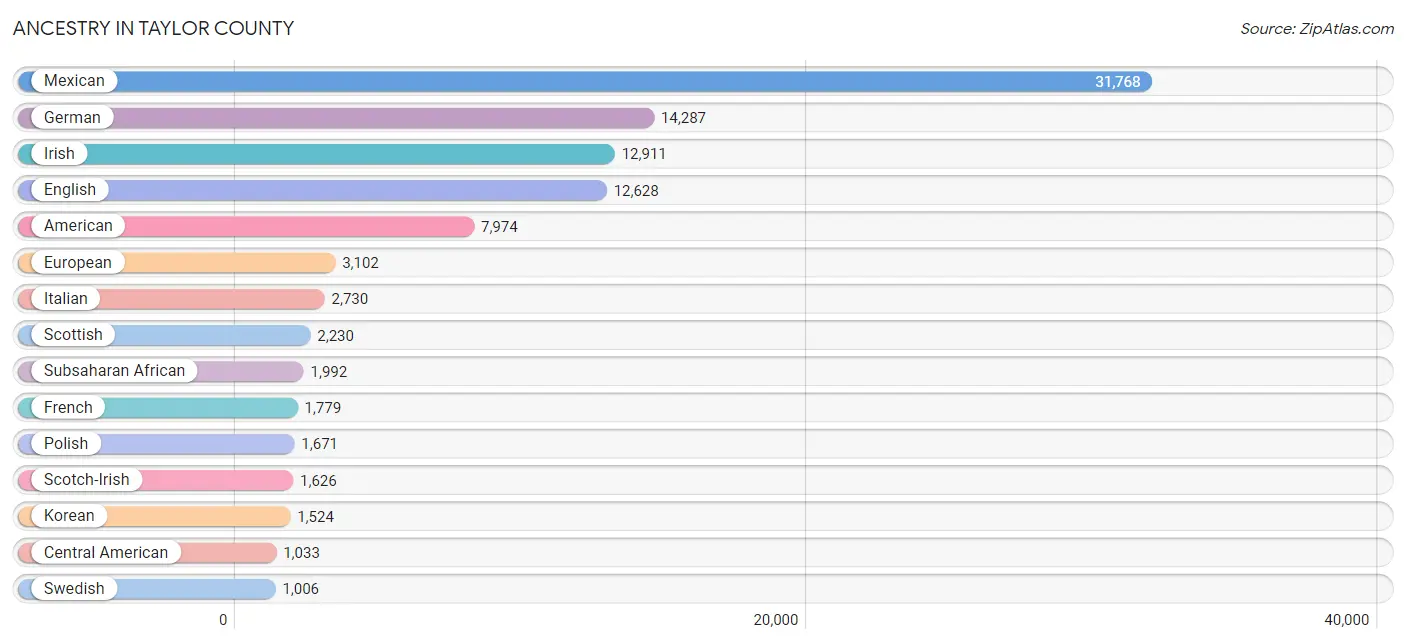Click the 1,524 Korean value
The image size is (1406, 644).
pos(316,517)
